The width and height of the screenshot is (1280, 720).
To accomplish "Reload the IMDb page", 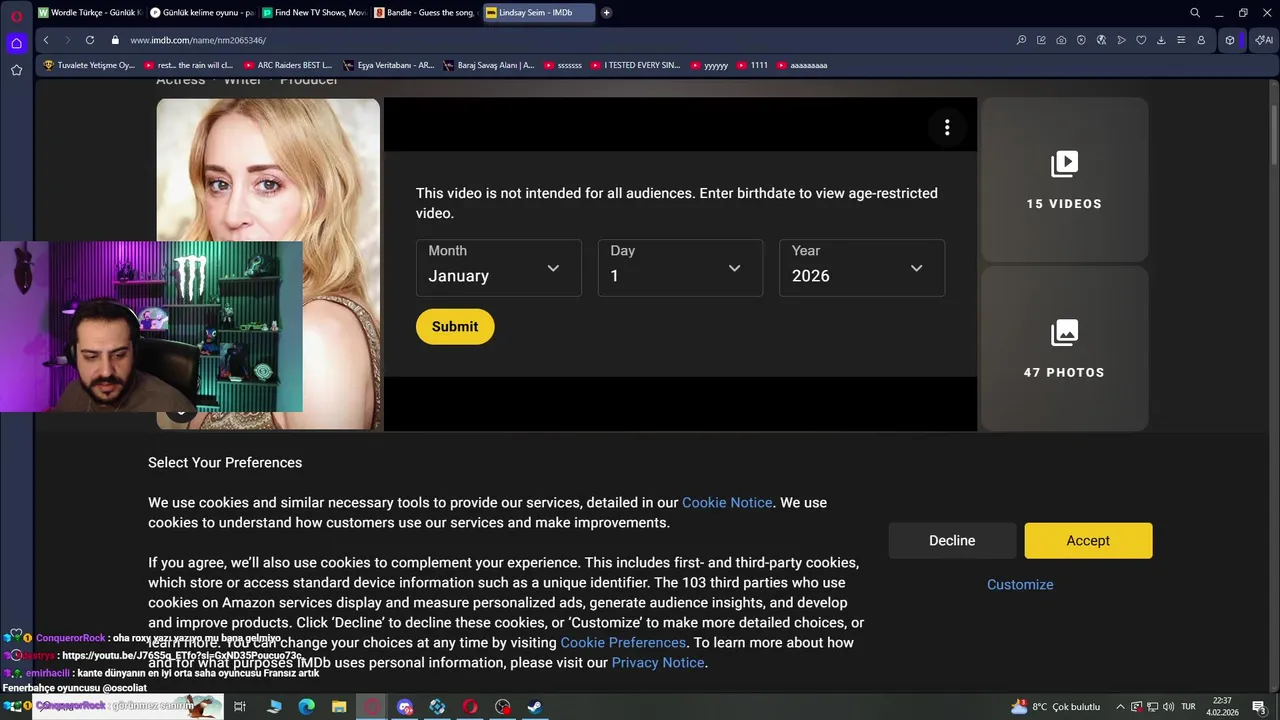I will (x=90, y=40).
